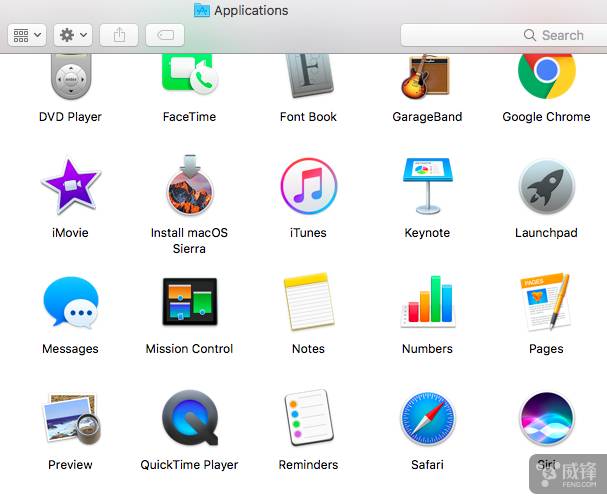
Task: Click the "Reminders" label
Action: (x=308, y=465)
